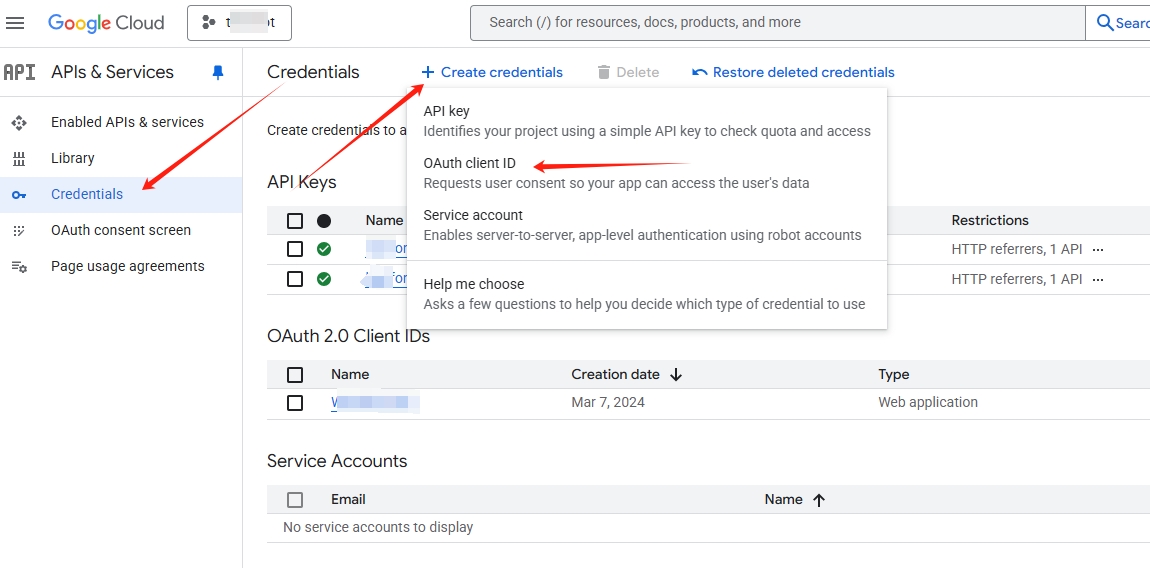Screen dimensions: 1150x568
Task: Click the Search button magnifier
Action: pyautogui.click(x=1105, y=23)
